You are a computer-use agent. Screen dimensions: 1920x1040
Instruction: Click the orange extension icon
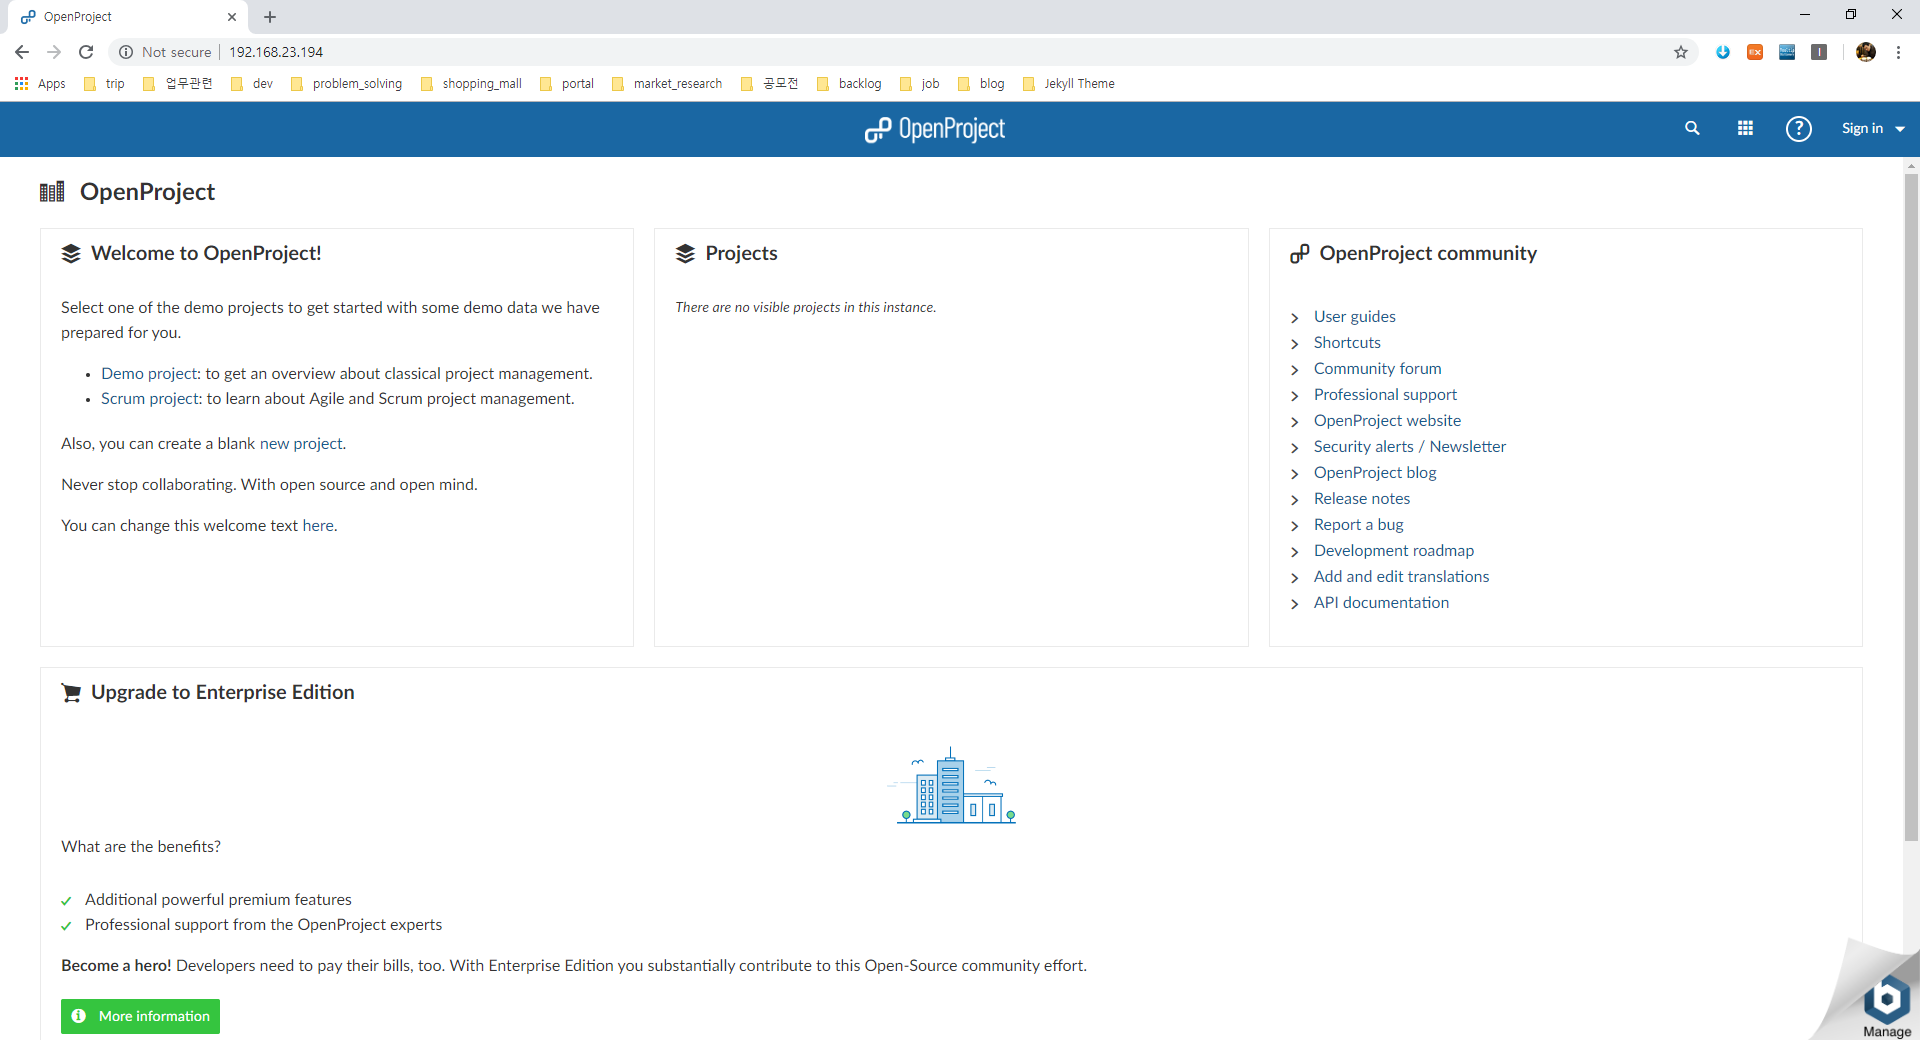1755,52
